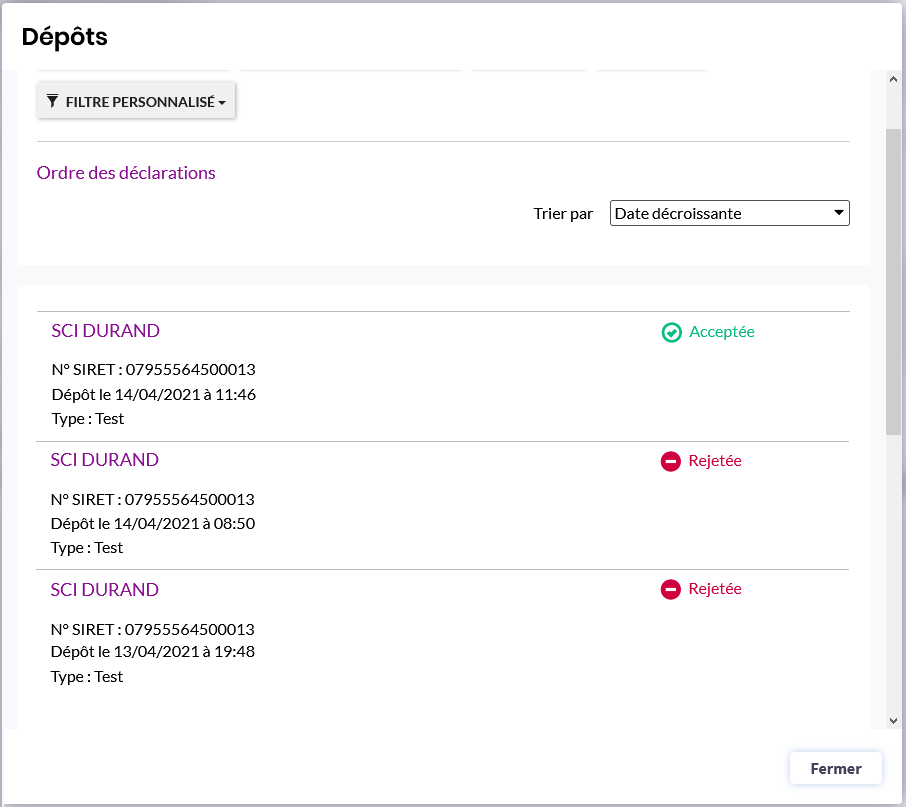Image resolution: width=906 pixels, height=807 pixels.
Task: Click the vertical scrollbar thumb
Action: [893, 280]
